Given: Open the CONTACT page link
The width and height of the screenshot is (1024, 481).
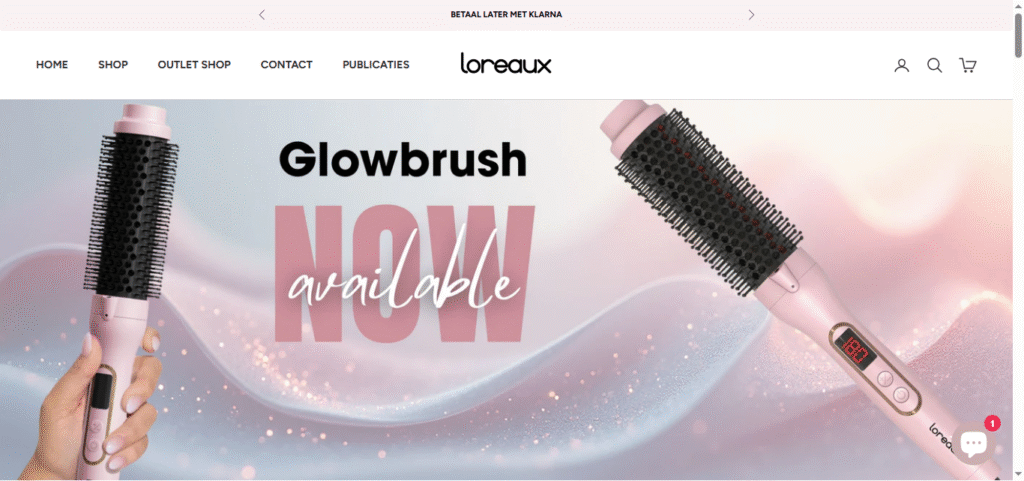Looking at the screenshot, I should pyautogui.click(x=286, y=65).
